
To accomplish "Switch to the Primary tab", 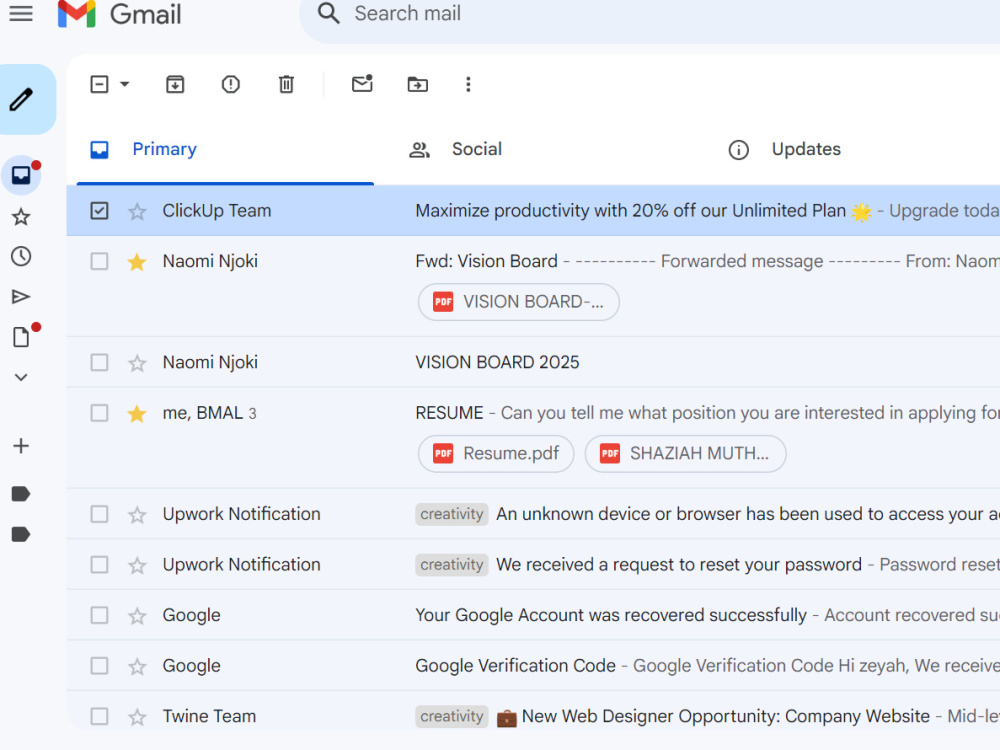I will (225, 150).
